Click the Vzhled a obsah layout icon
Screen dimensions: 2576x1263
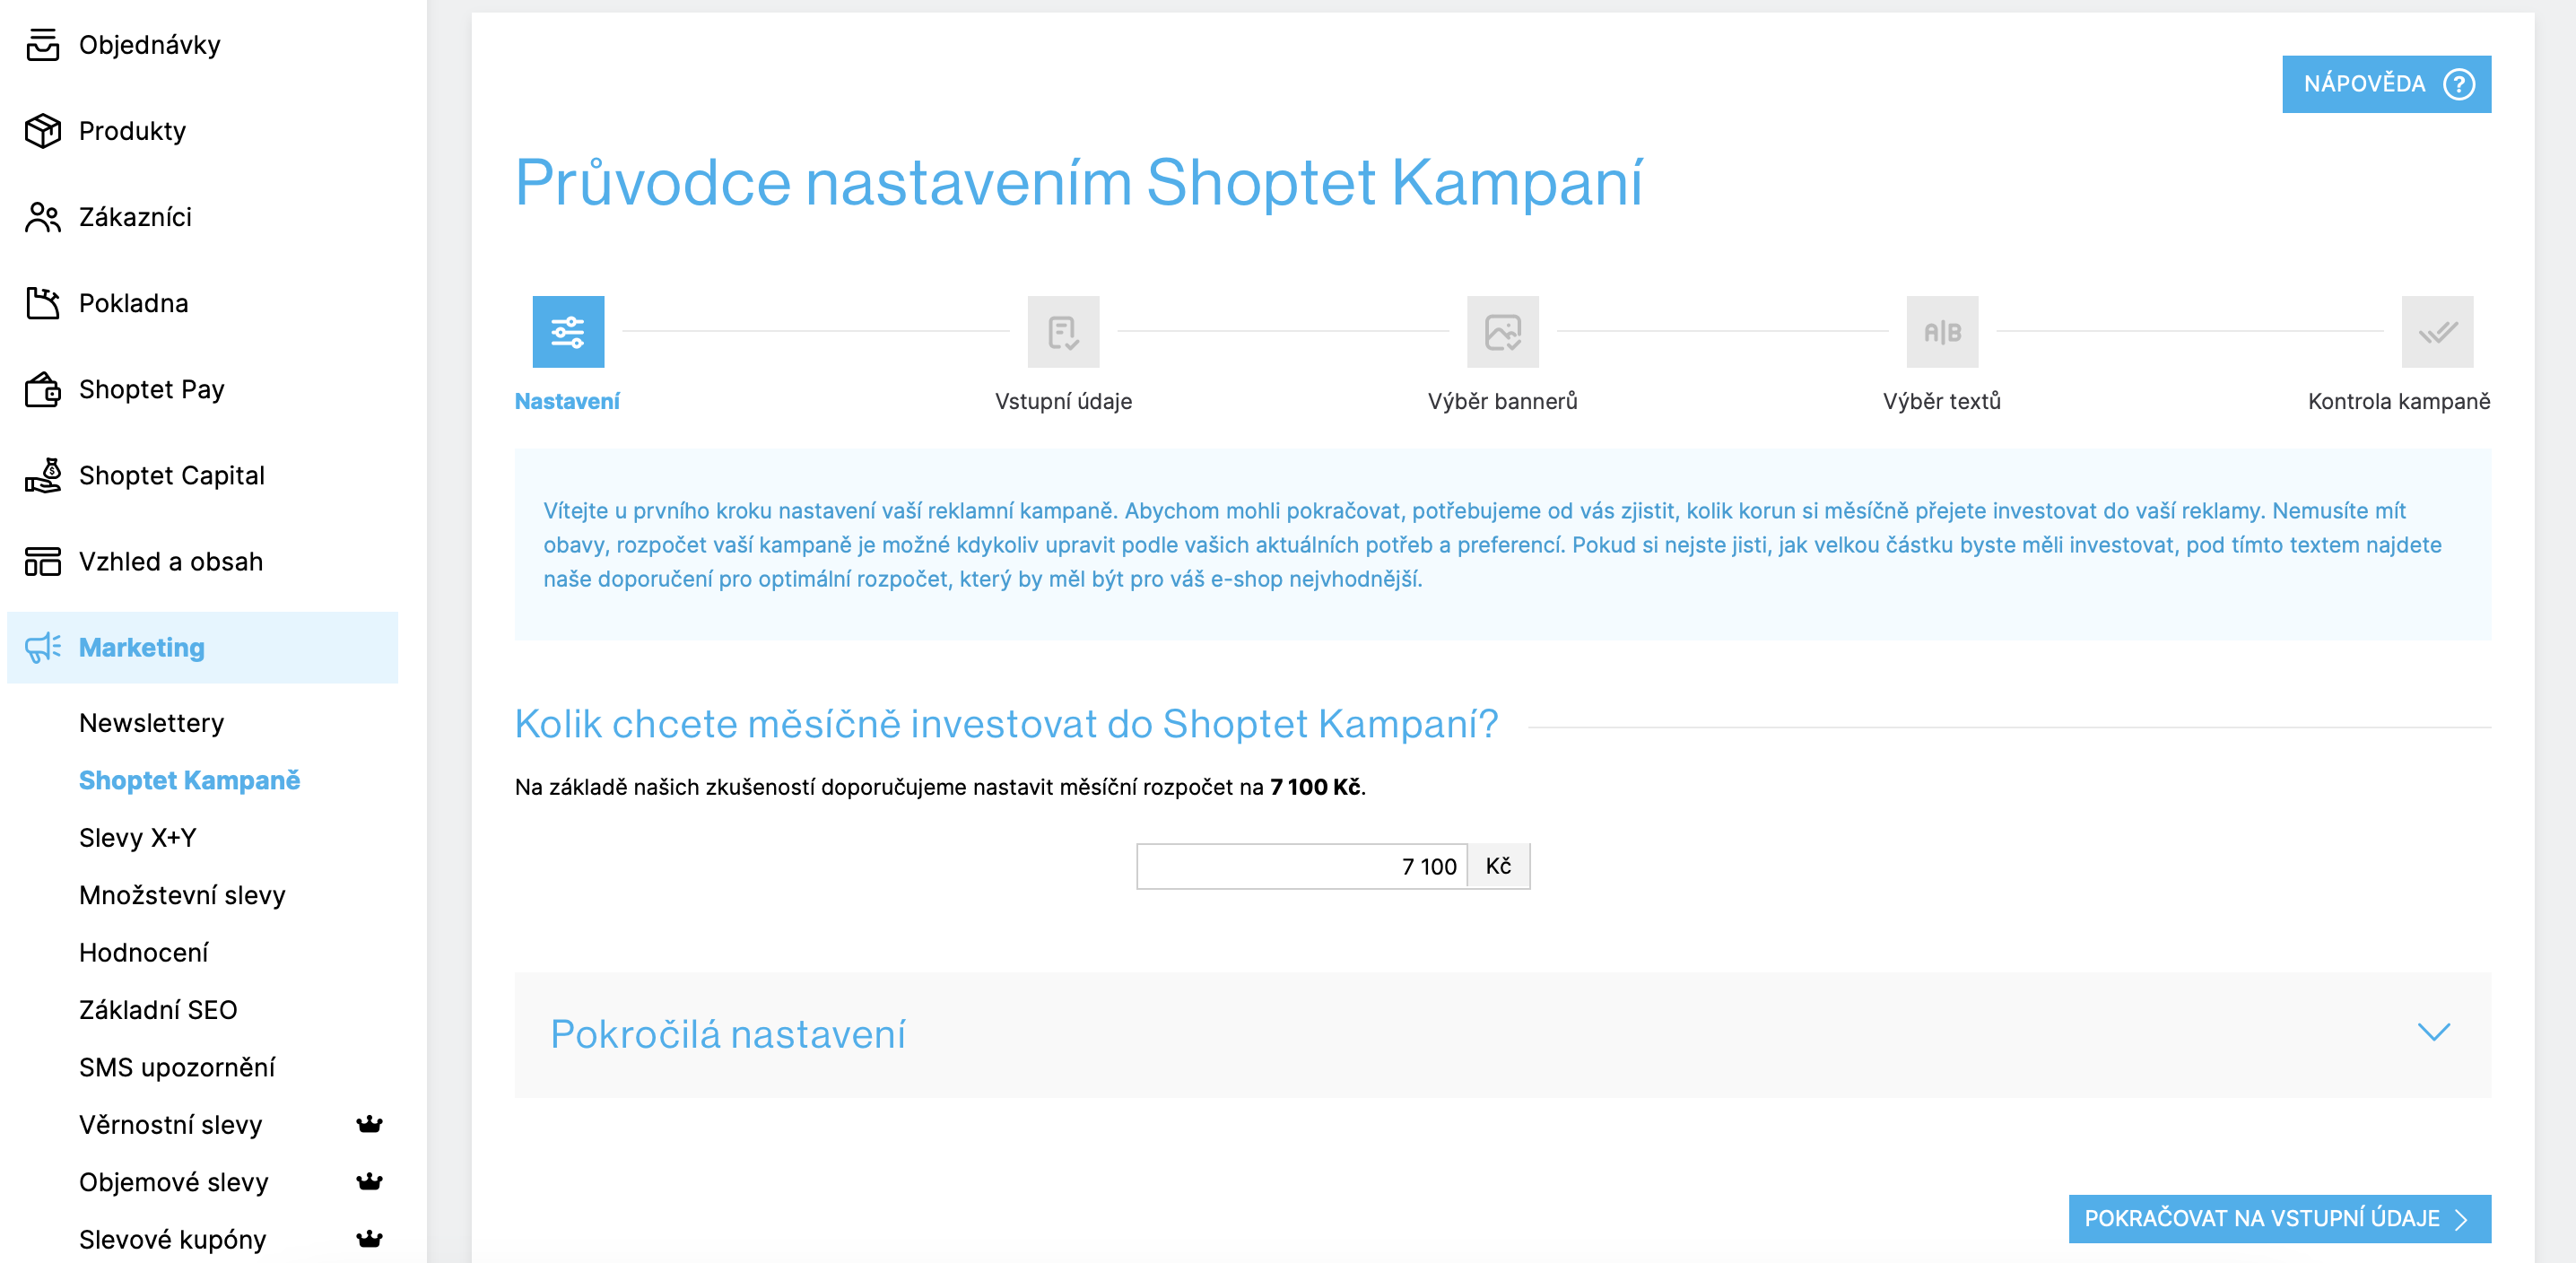43,561
